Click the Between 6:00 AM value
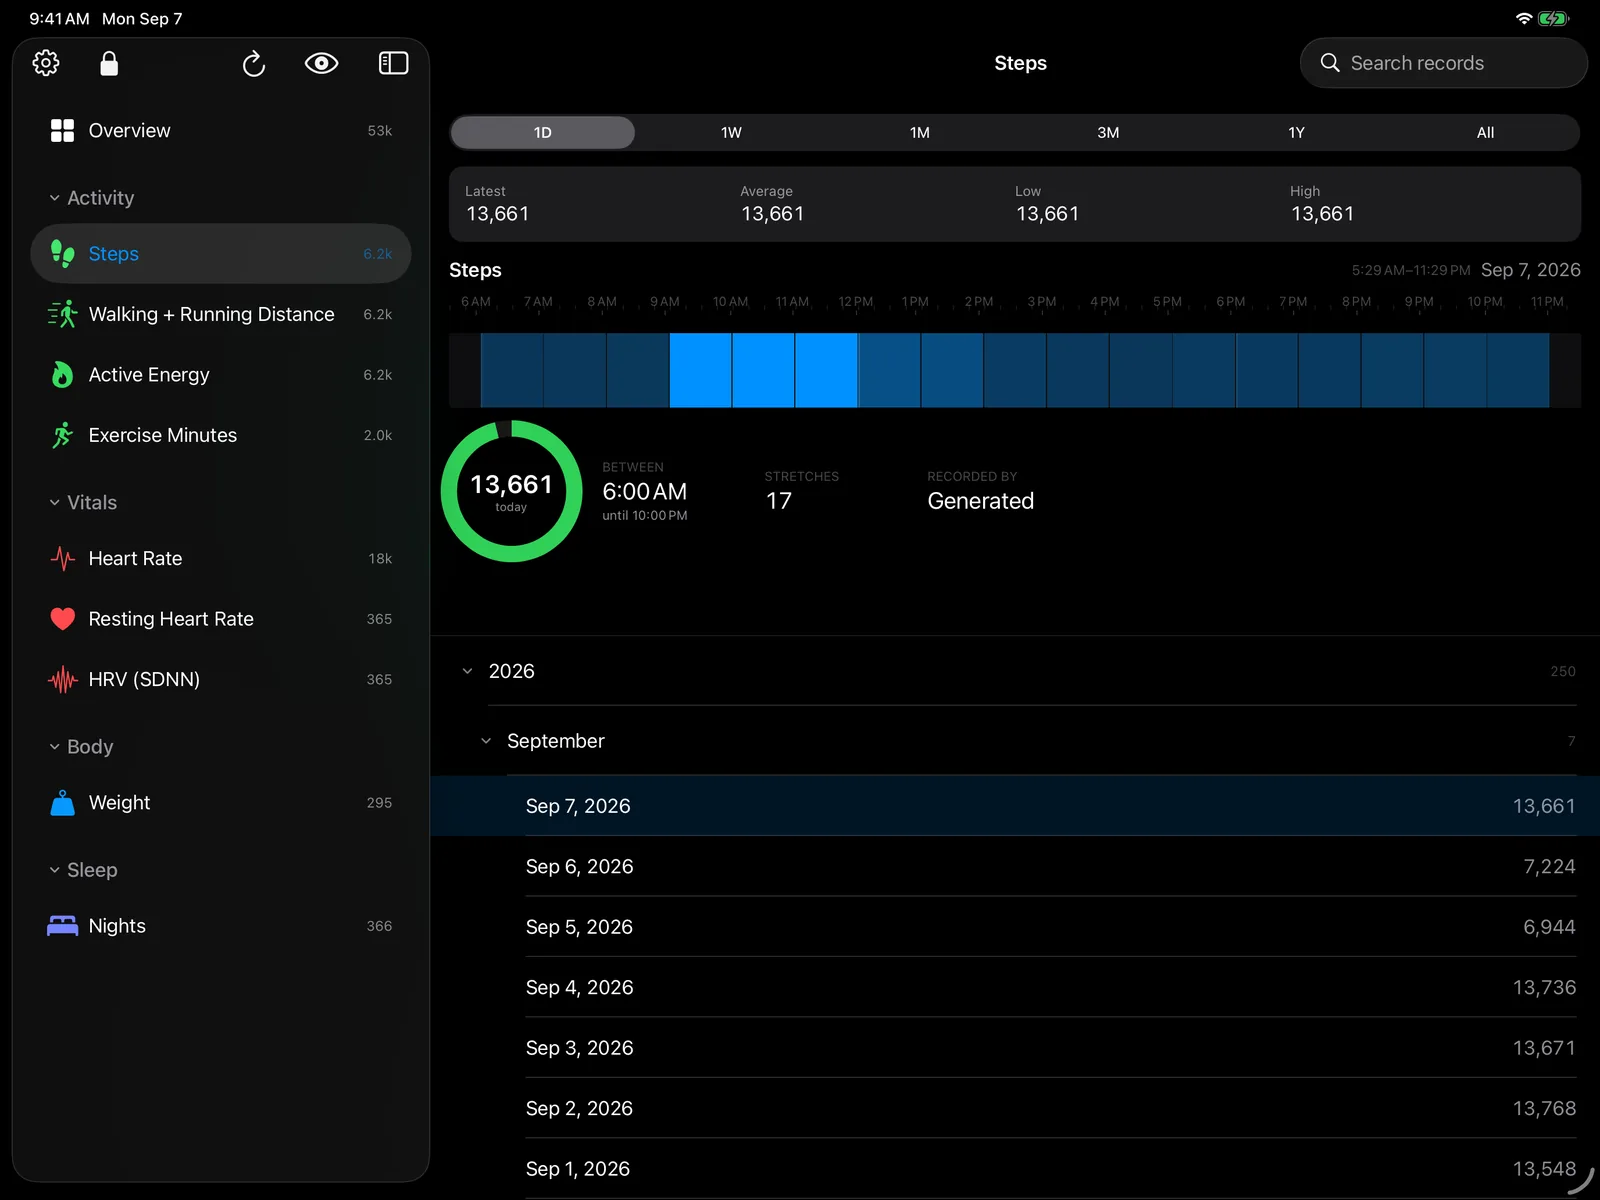 point(645,491)
